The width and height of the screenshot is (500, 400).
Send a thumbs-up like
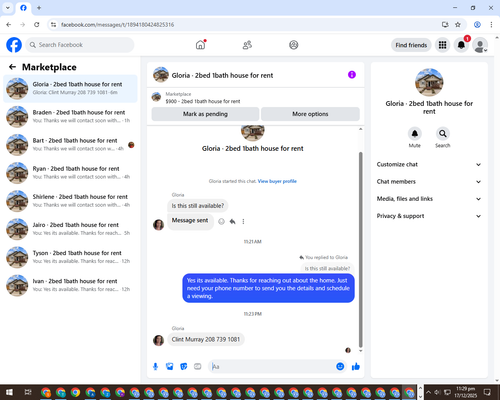click(x=356, y=367)
